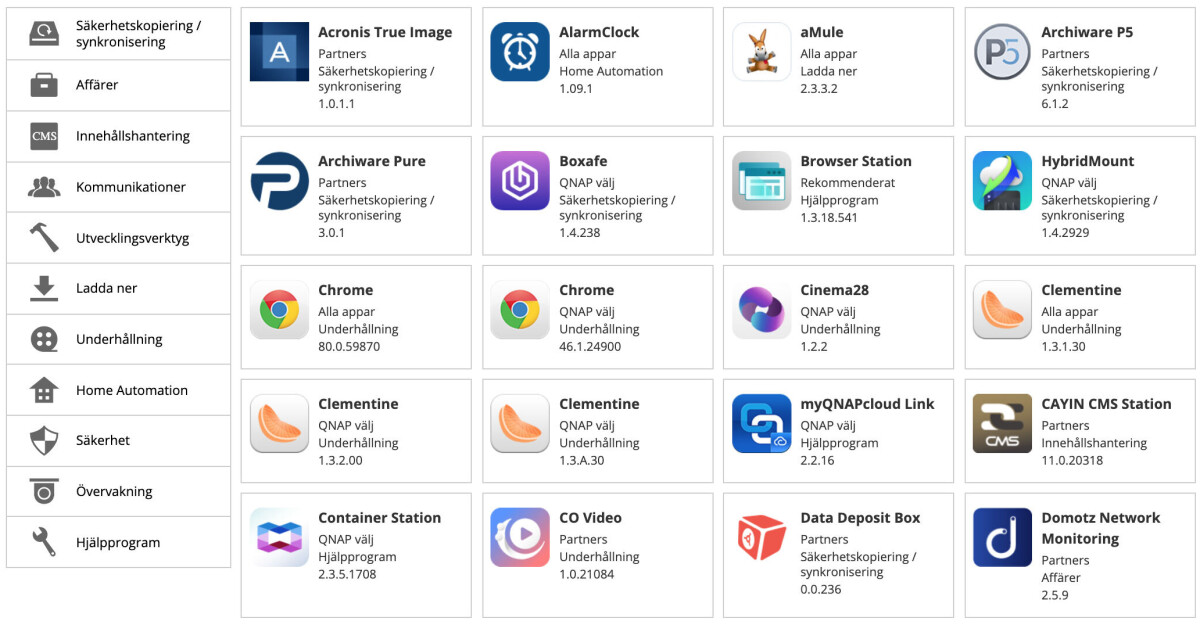The width and height of the screenshot is (1200, 625).
Task: Click aMule version text 2.3.3.2
Action: tap(819, 89)
